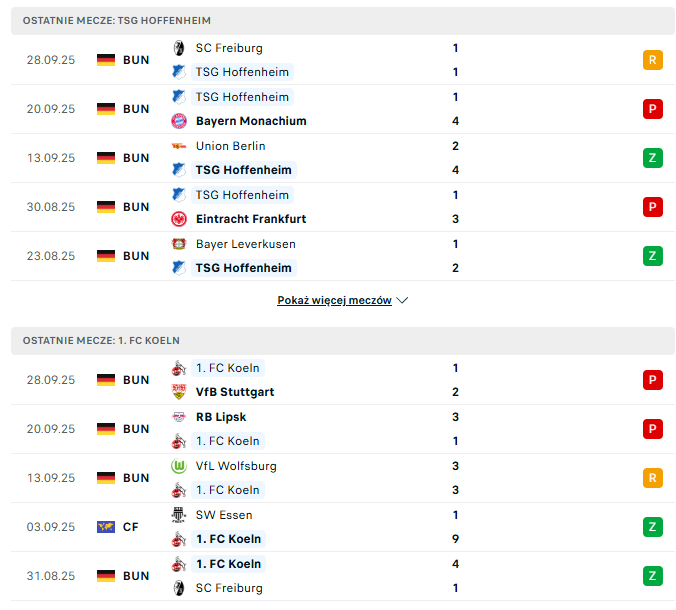Screen dimensions: 676x610
Task: Click the Bayern Monachium club logo
Action: click(179, 121)
